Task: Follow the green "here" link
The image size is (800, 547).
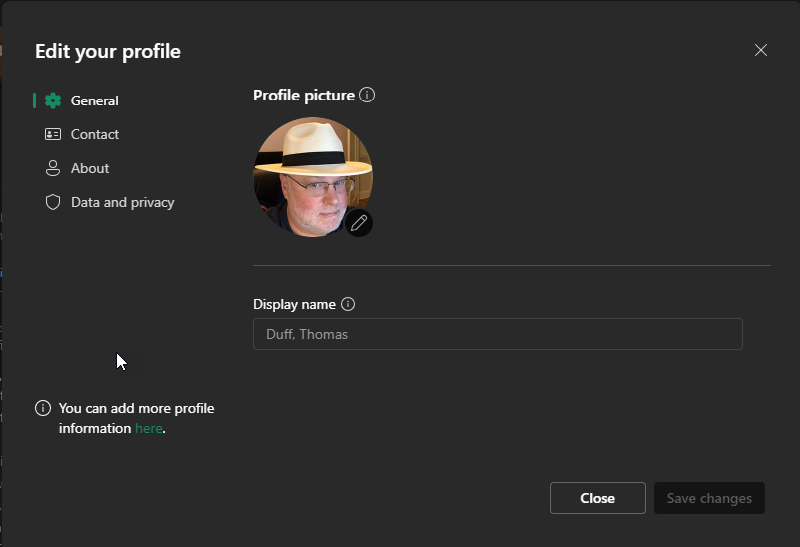Action: pos(148,428)
